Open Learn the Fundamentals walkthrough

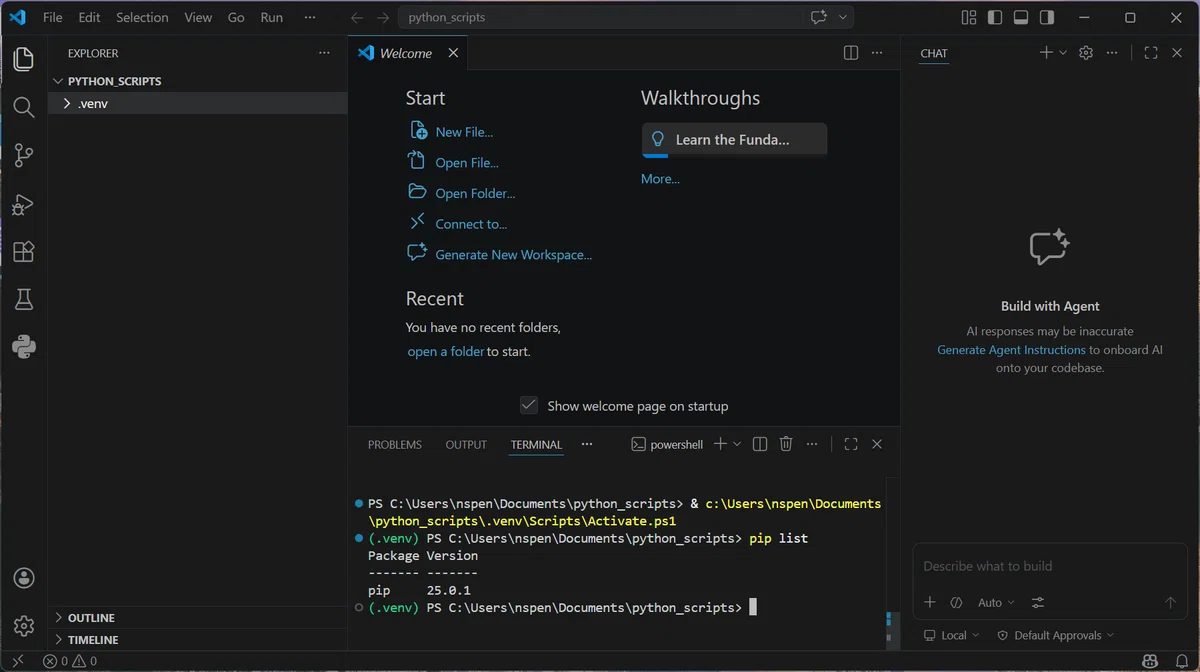[x=734, y=140]
